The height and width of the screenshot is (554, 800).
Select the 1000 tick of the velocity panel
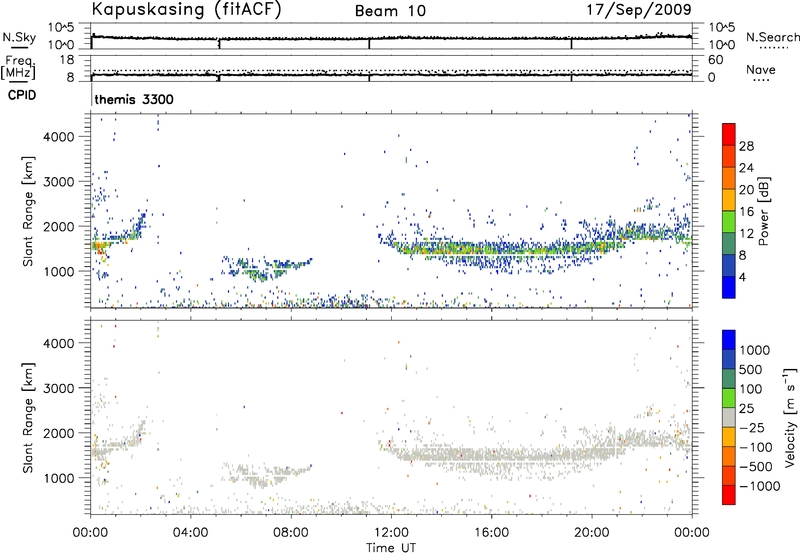59,478
